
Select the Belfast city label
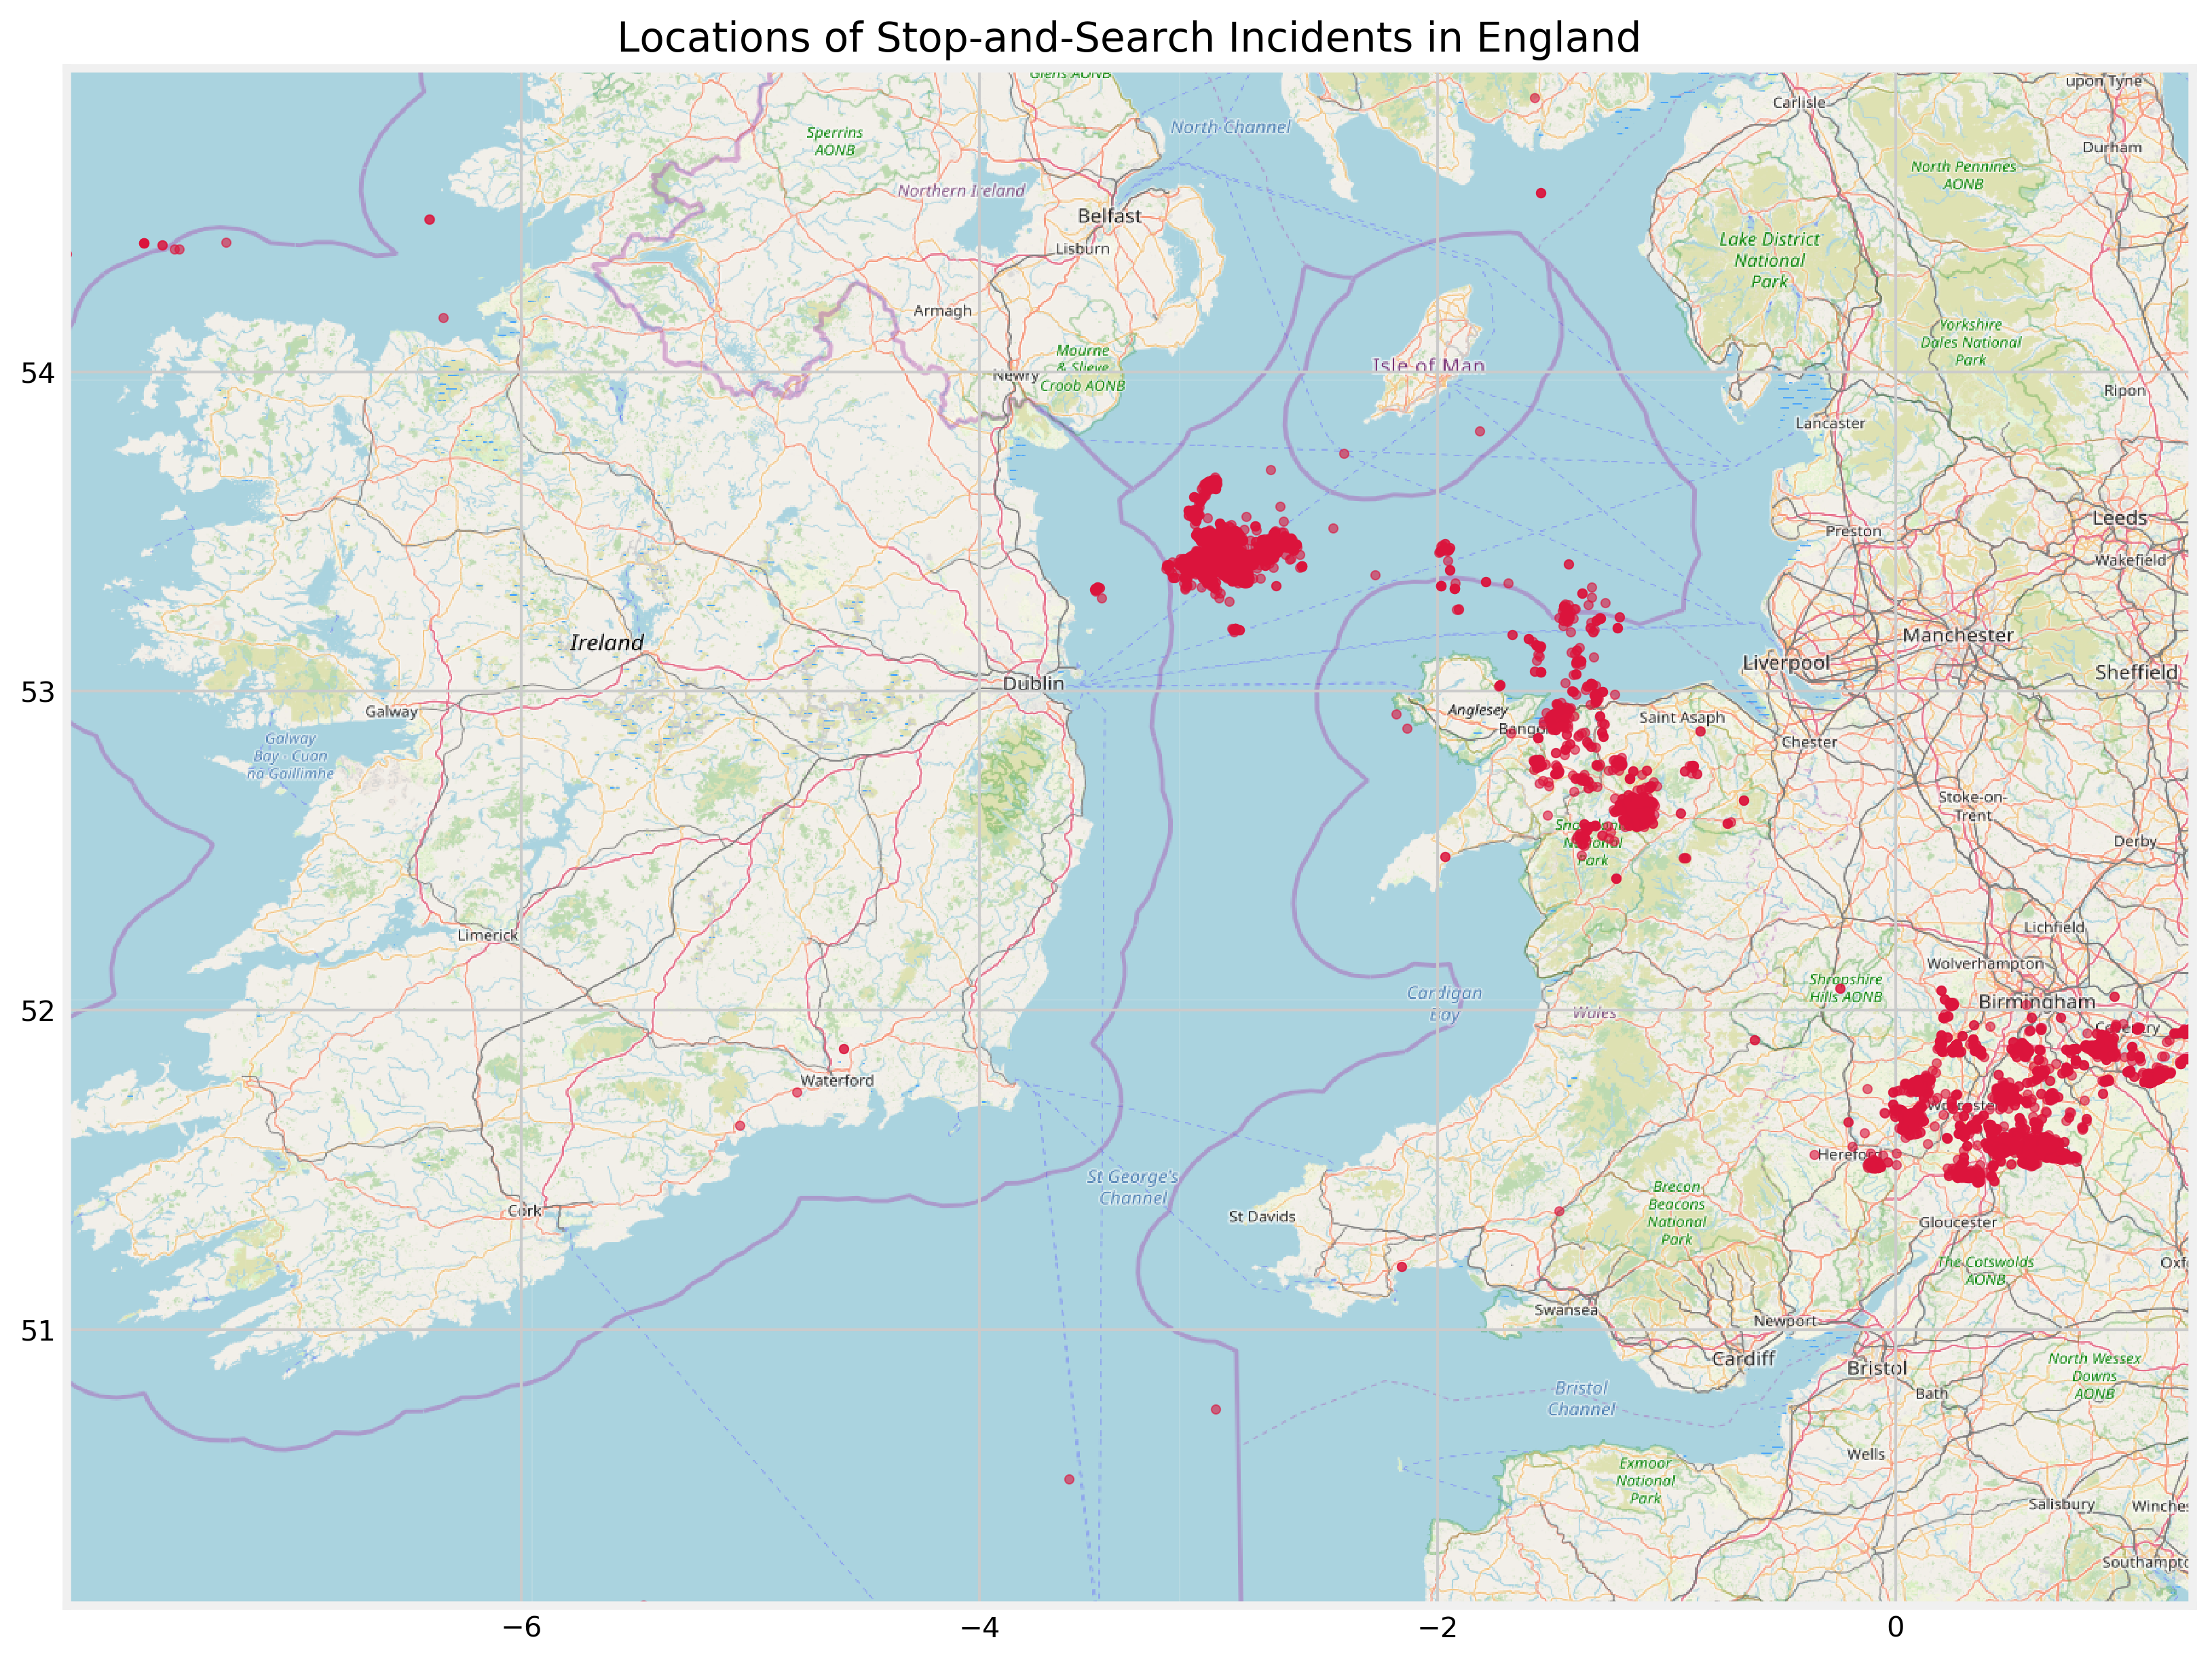[x=1109, y=216]
